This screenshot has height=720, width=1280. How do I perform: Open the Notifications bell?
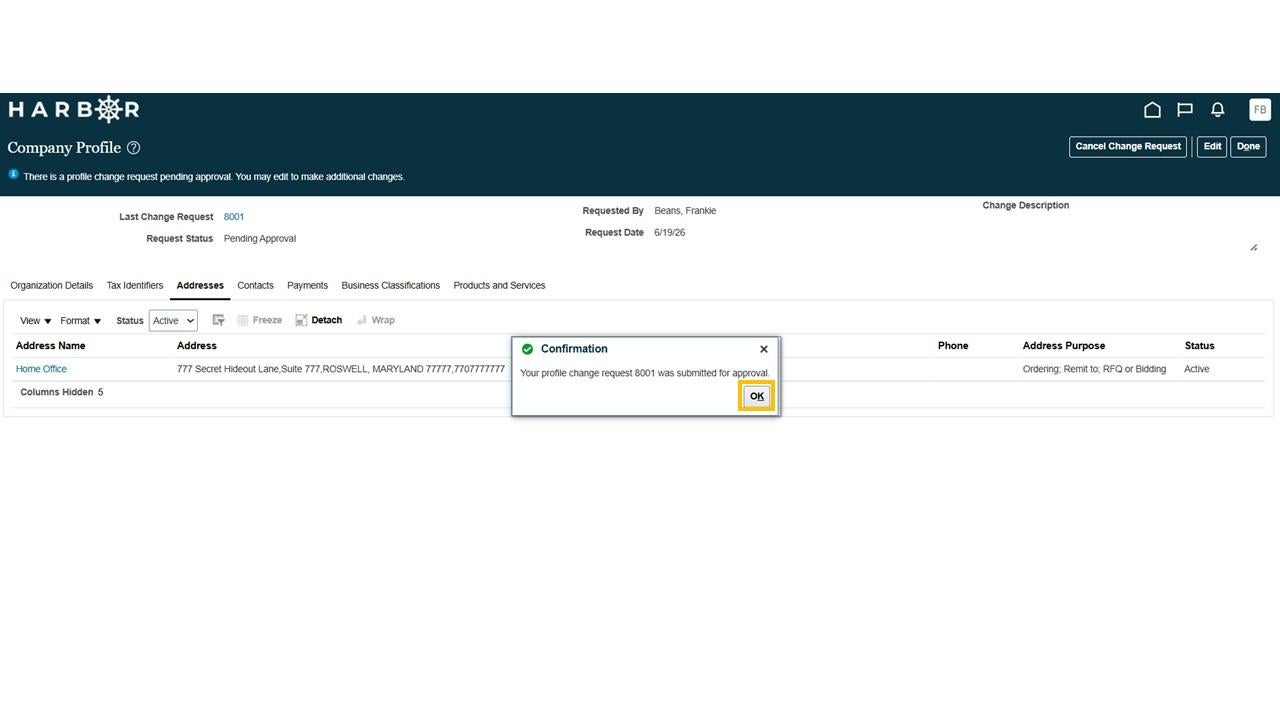(1218, 110)
